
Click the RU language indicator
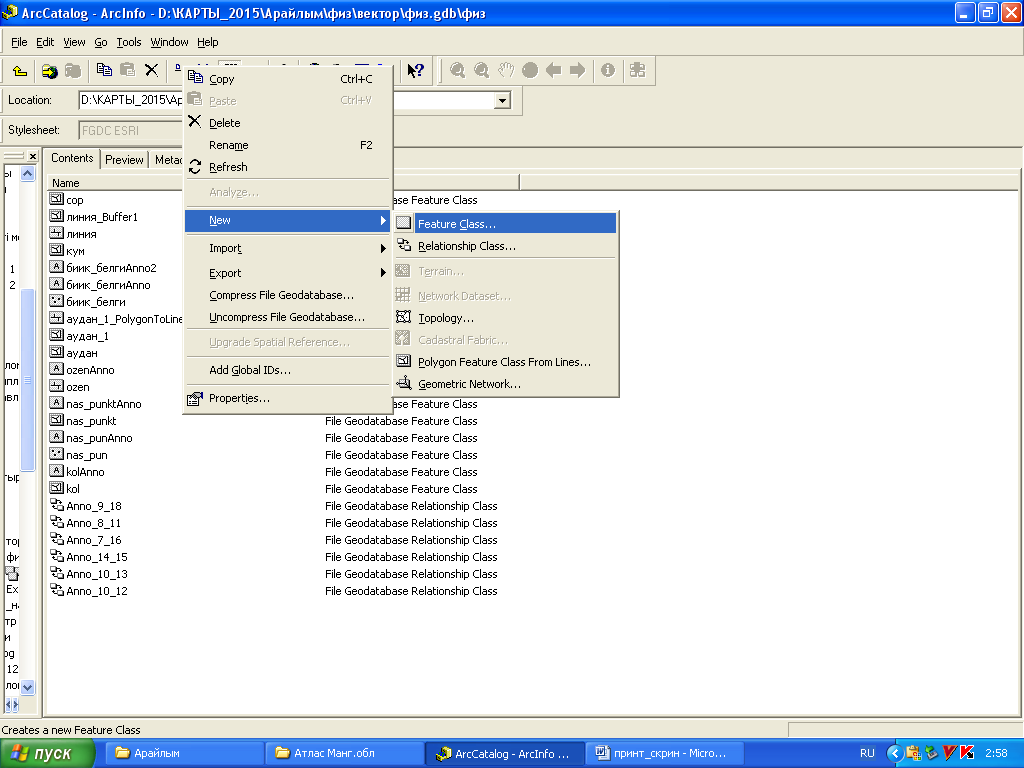867,753
